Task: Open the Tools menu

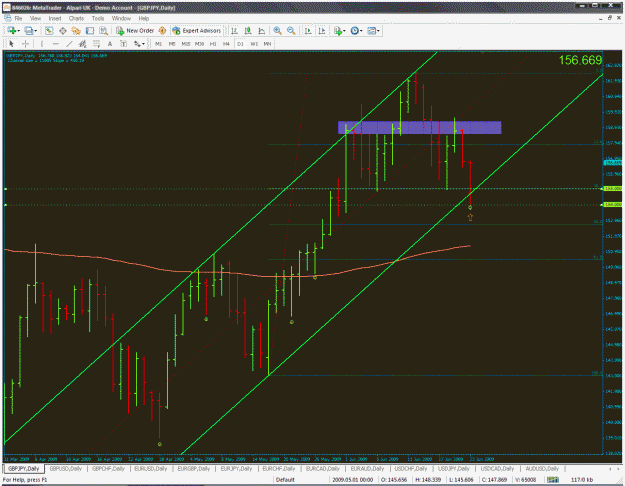Action: 98,18
